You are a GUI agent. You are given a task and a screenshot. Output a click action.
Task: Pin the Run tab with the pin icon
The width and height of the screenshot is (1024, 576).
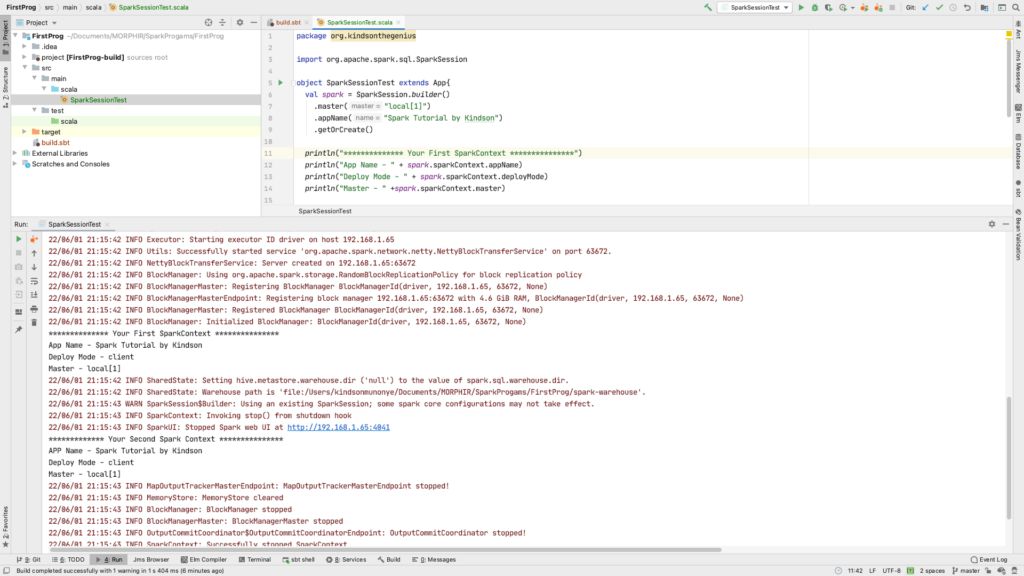[18, 329]
